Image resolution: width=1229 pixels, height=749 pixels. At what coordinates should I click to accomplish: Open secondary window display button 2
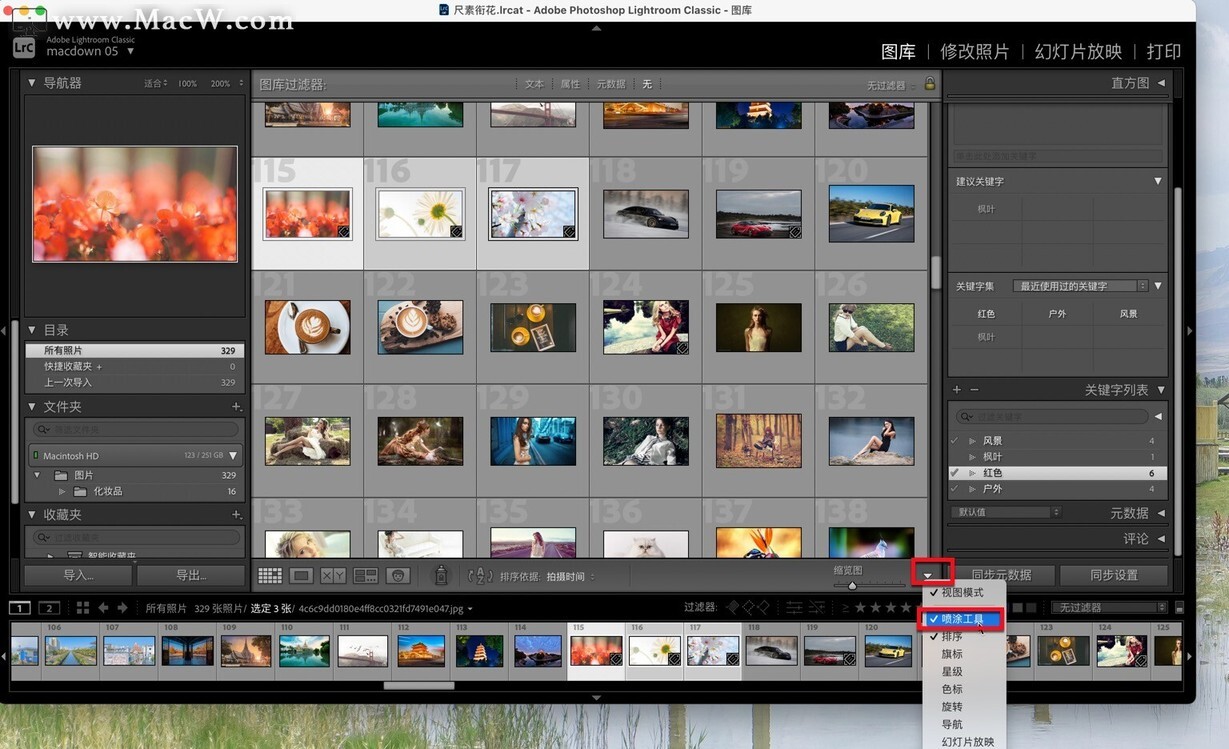click(49, 608)
